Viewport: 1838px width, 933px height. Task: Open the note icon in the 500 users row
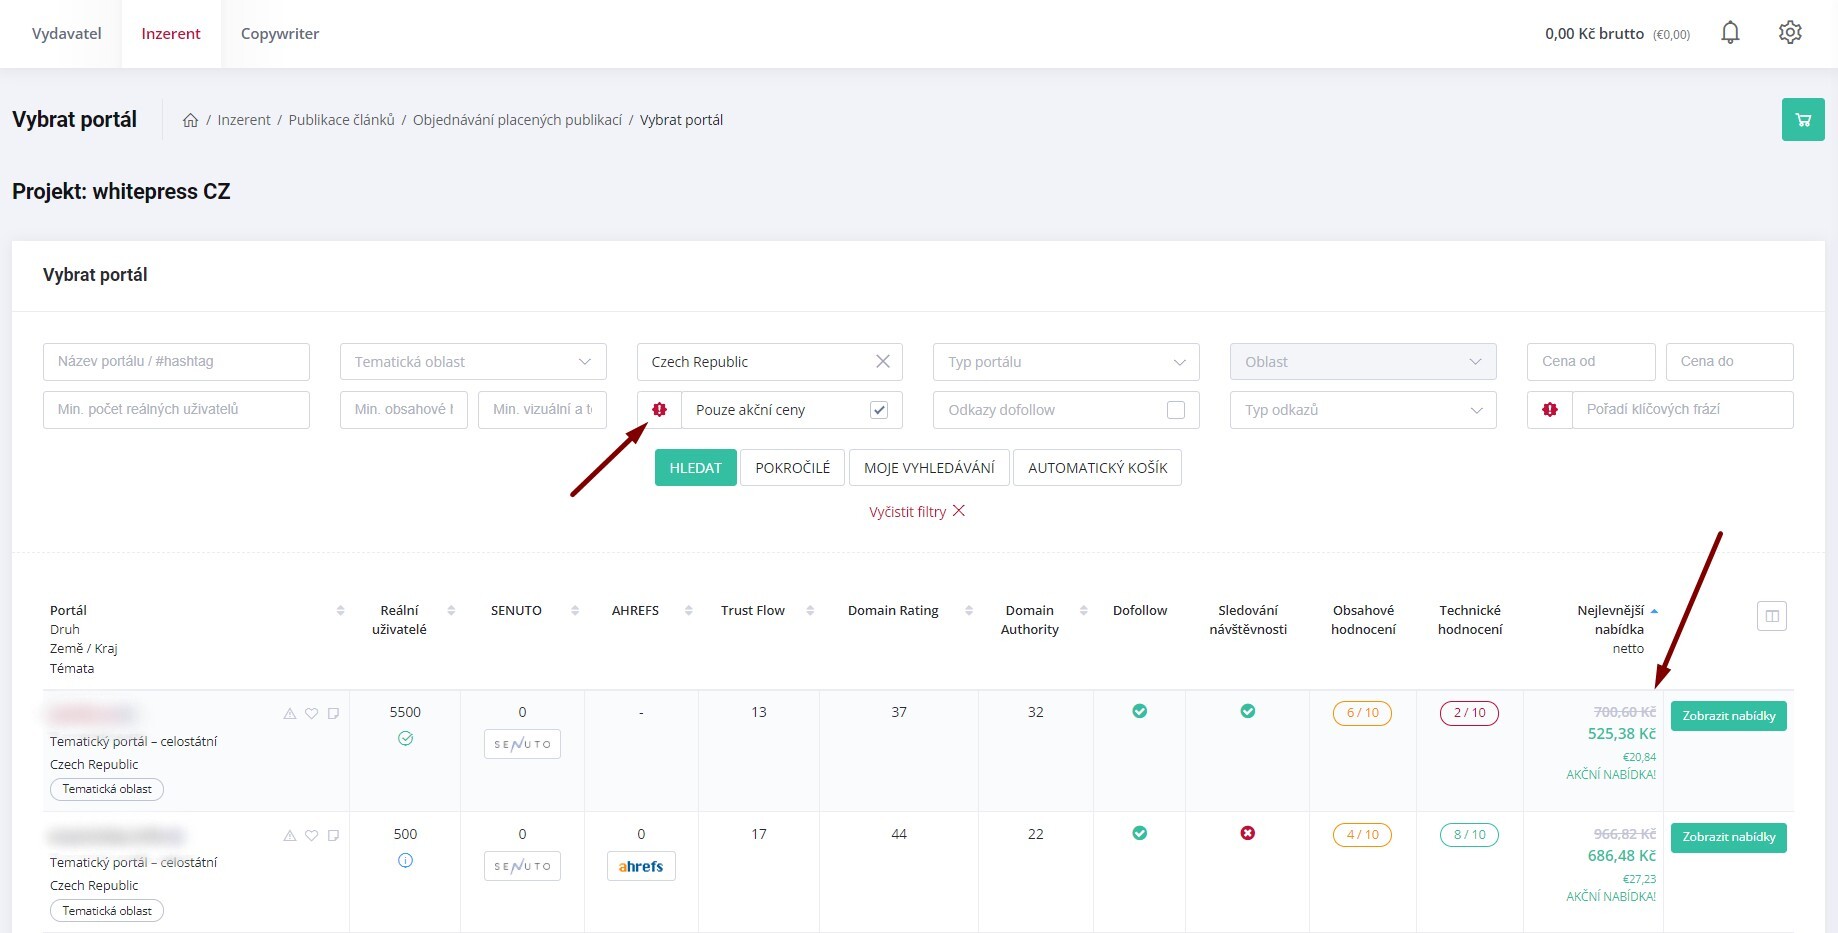click(x=334, y=835)
